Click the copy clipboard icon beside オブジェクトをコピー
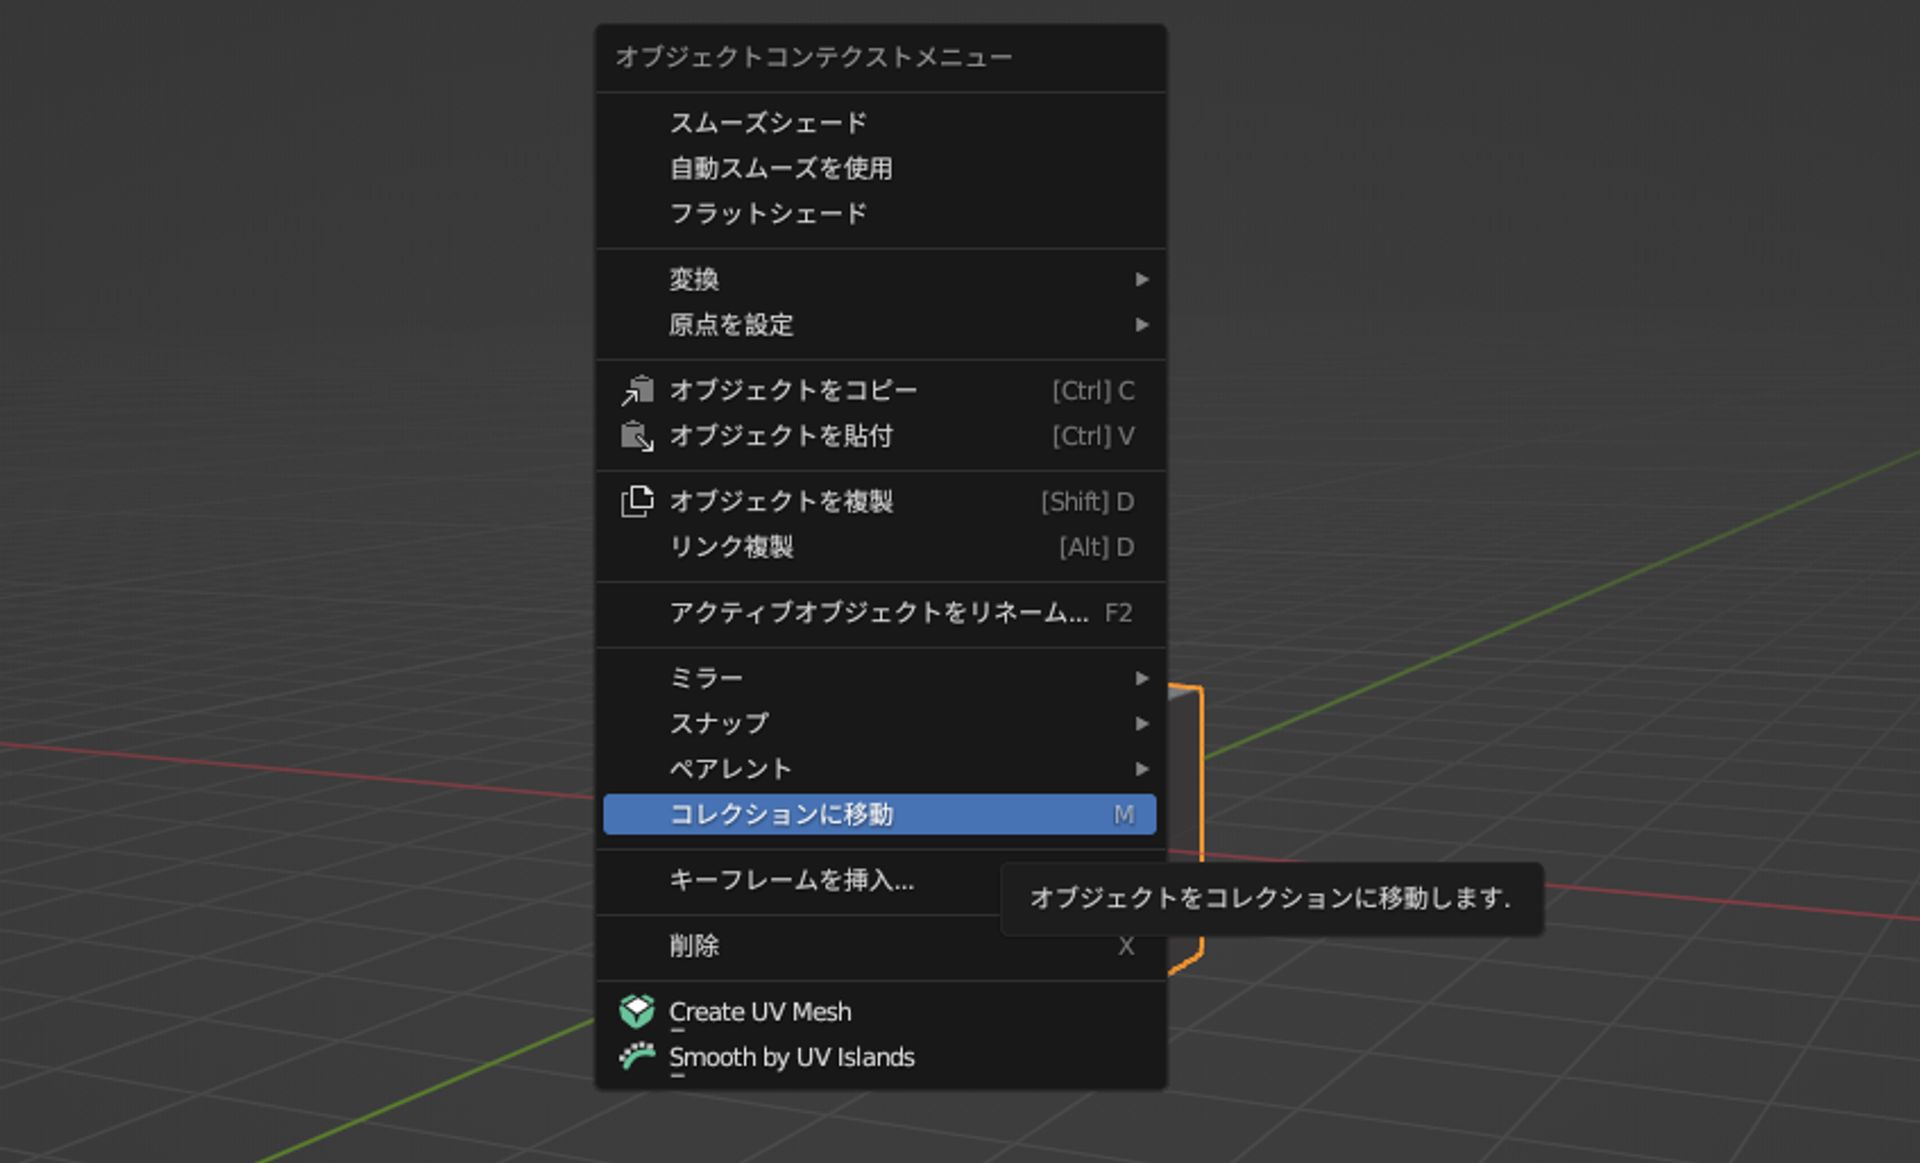The height and width of the screenshot is (1163, 1920). point(638,390)
